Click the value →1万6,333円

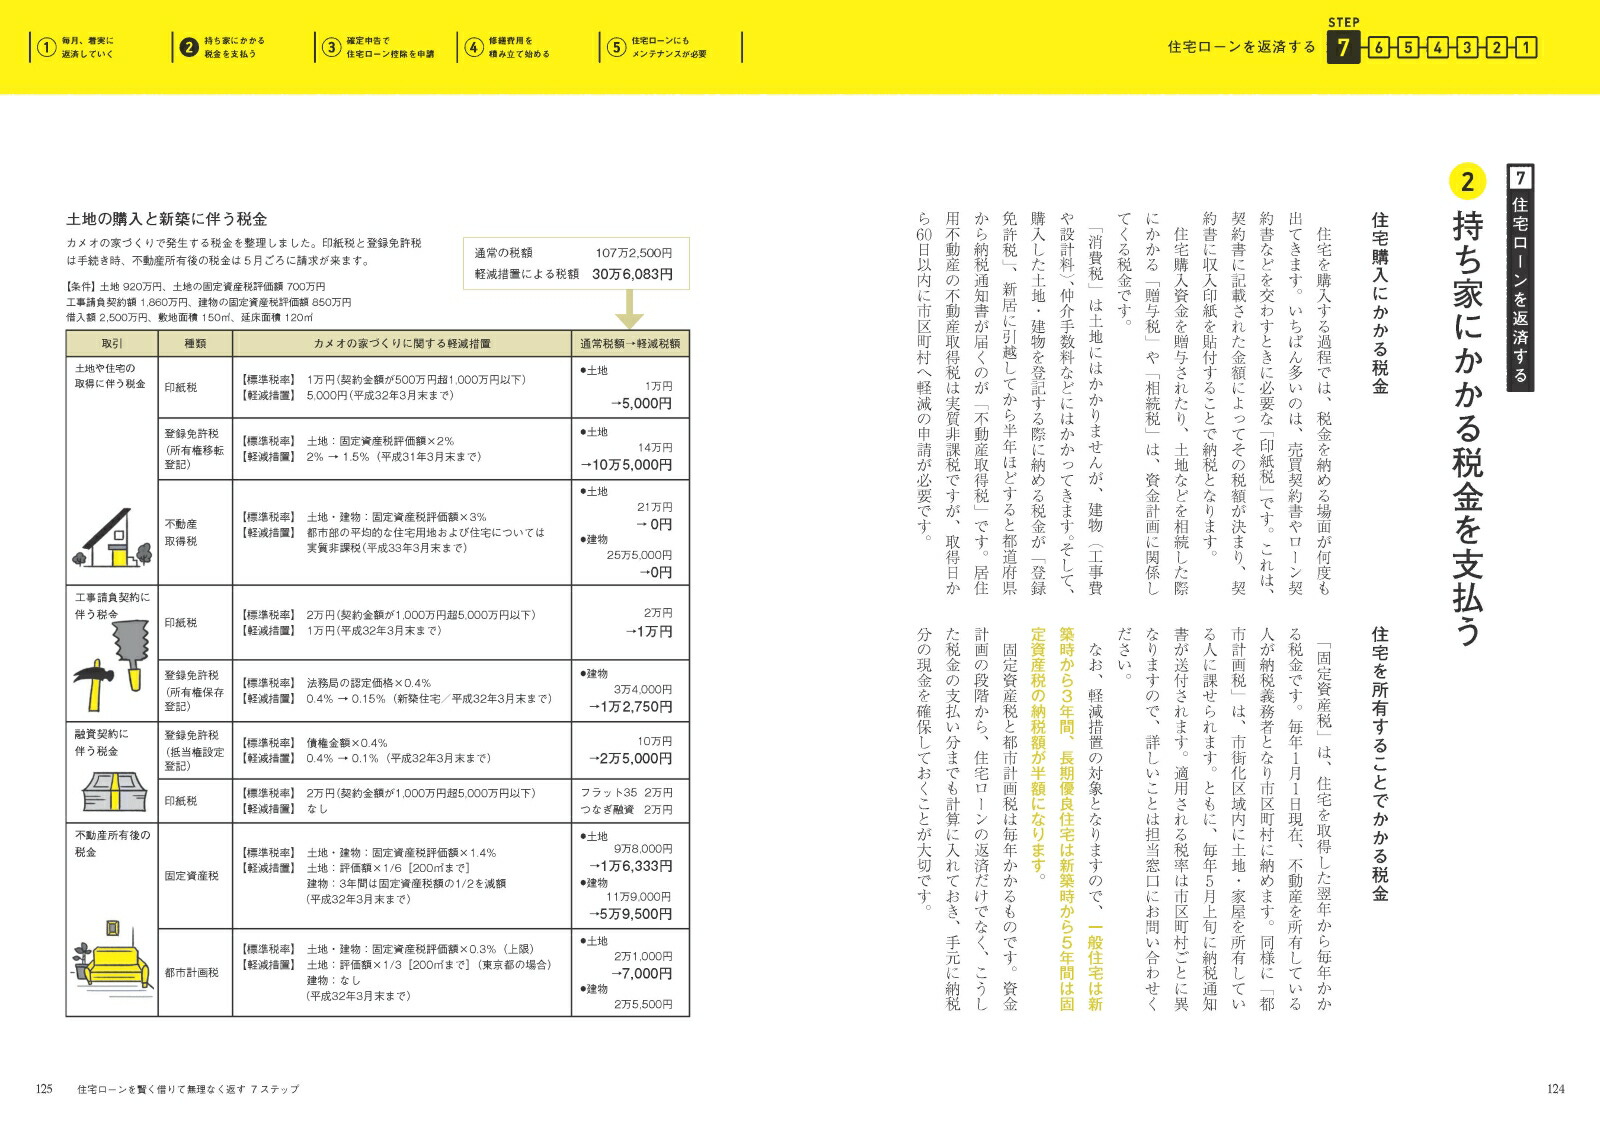(630, 866)
